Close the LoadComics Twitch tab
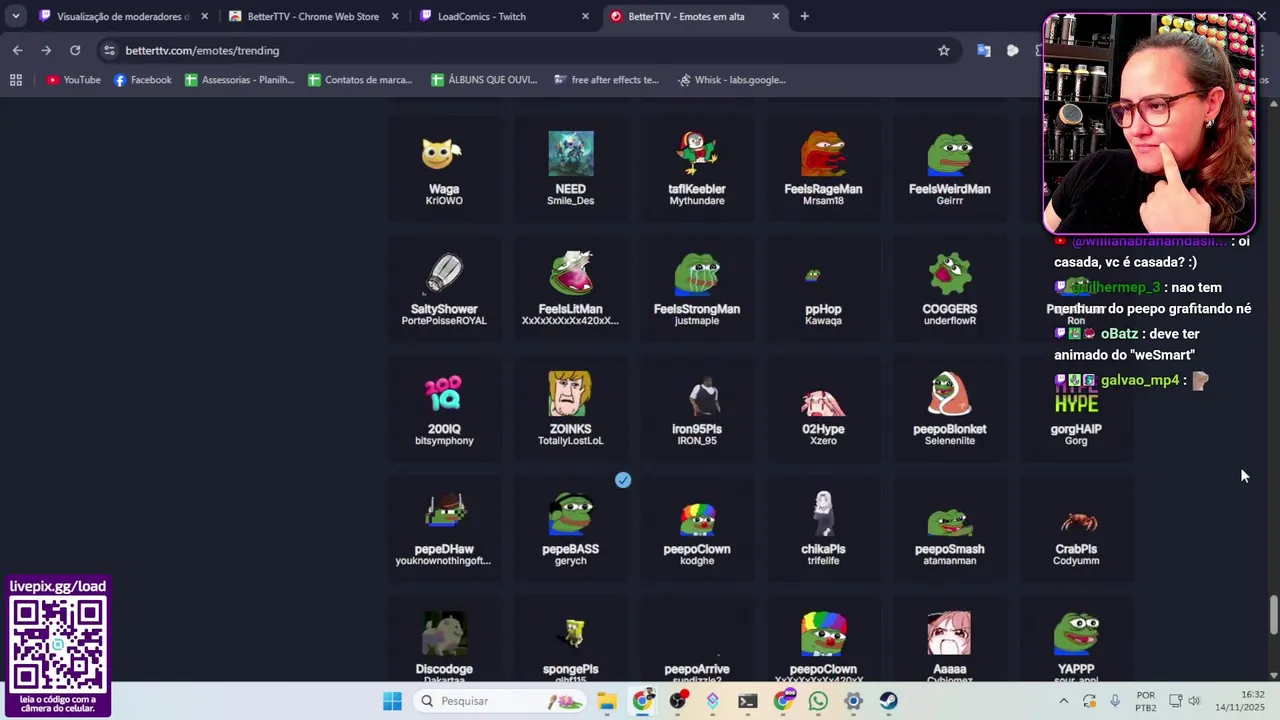This screenshot has height=720, width=1280. click(585, 16)
